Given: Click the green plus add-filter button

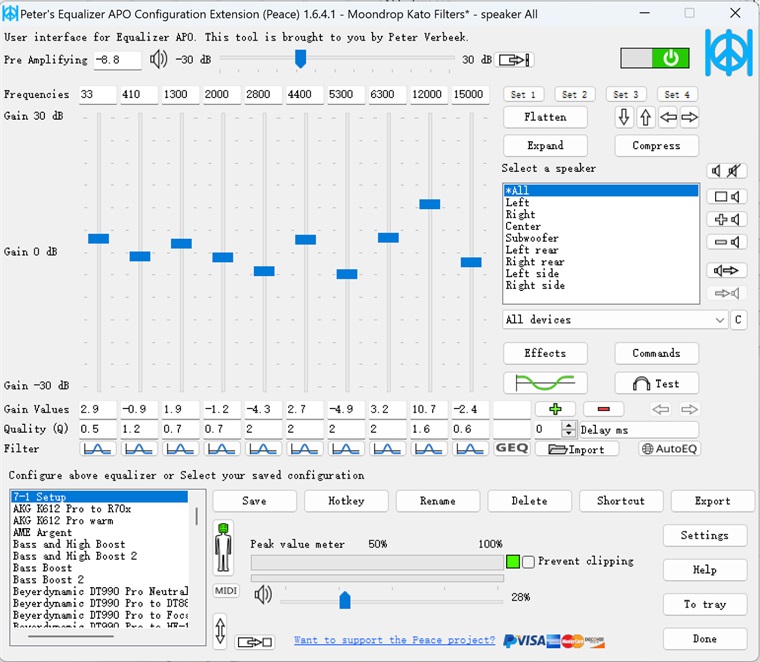Looking at the screenshot, I should (554, 409).
